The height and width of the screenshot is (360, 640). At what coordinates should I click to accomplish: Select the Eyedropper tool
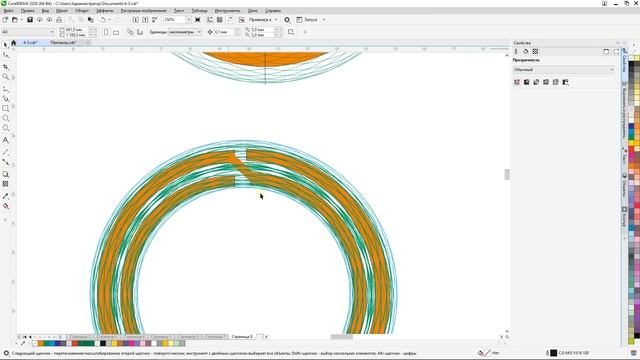5,196
